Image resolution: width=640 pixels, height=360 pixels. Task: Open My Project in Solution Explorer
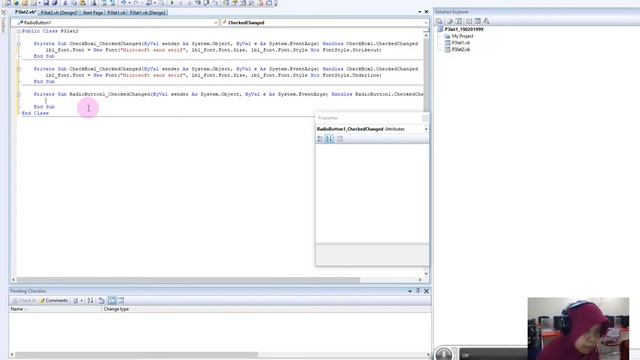462,36
